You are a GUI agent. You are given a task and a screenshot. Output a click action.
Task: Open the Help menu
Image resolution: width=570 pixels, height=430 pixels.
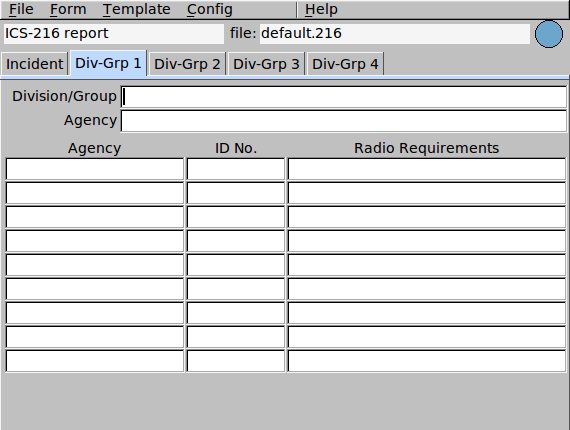coord(321,9)
